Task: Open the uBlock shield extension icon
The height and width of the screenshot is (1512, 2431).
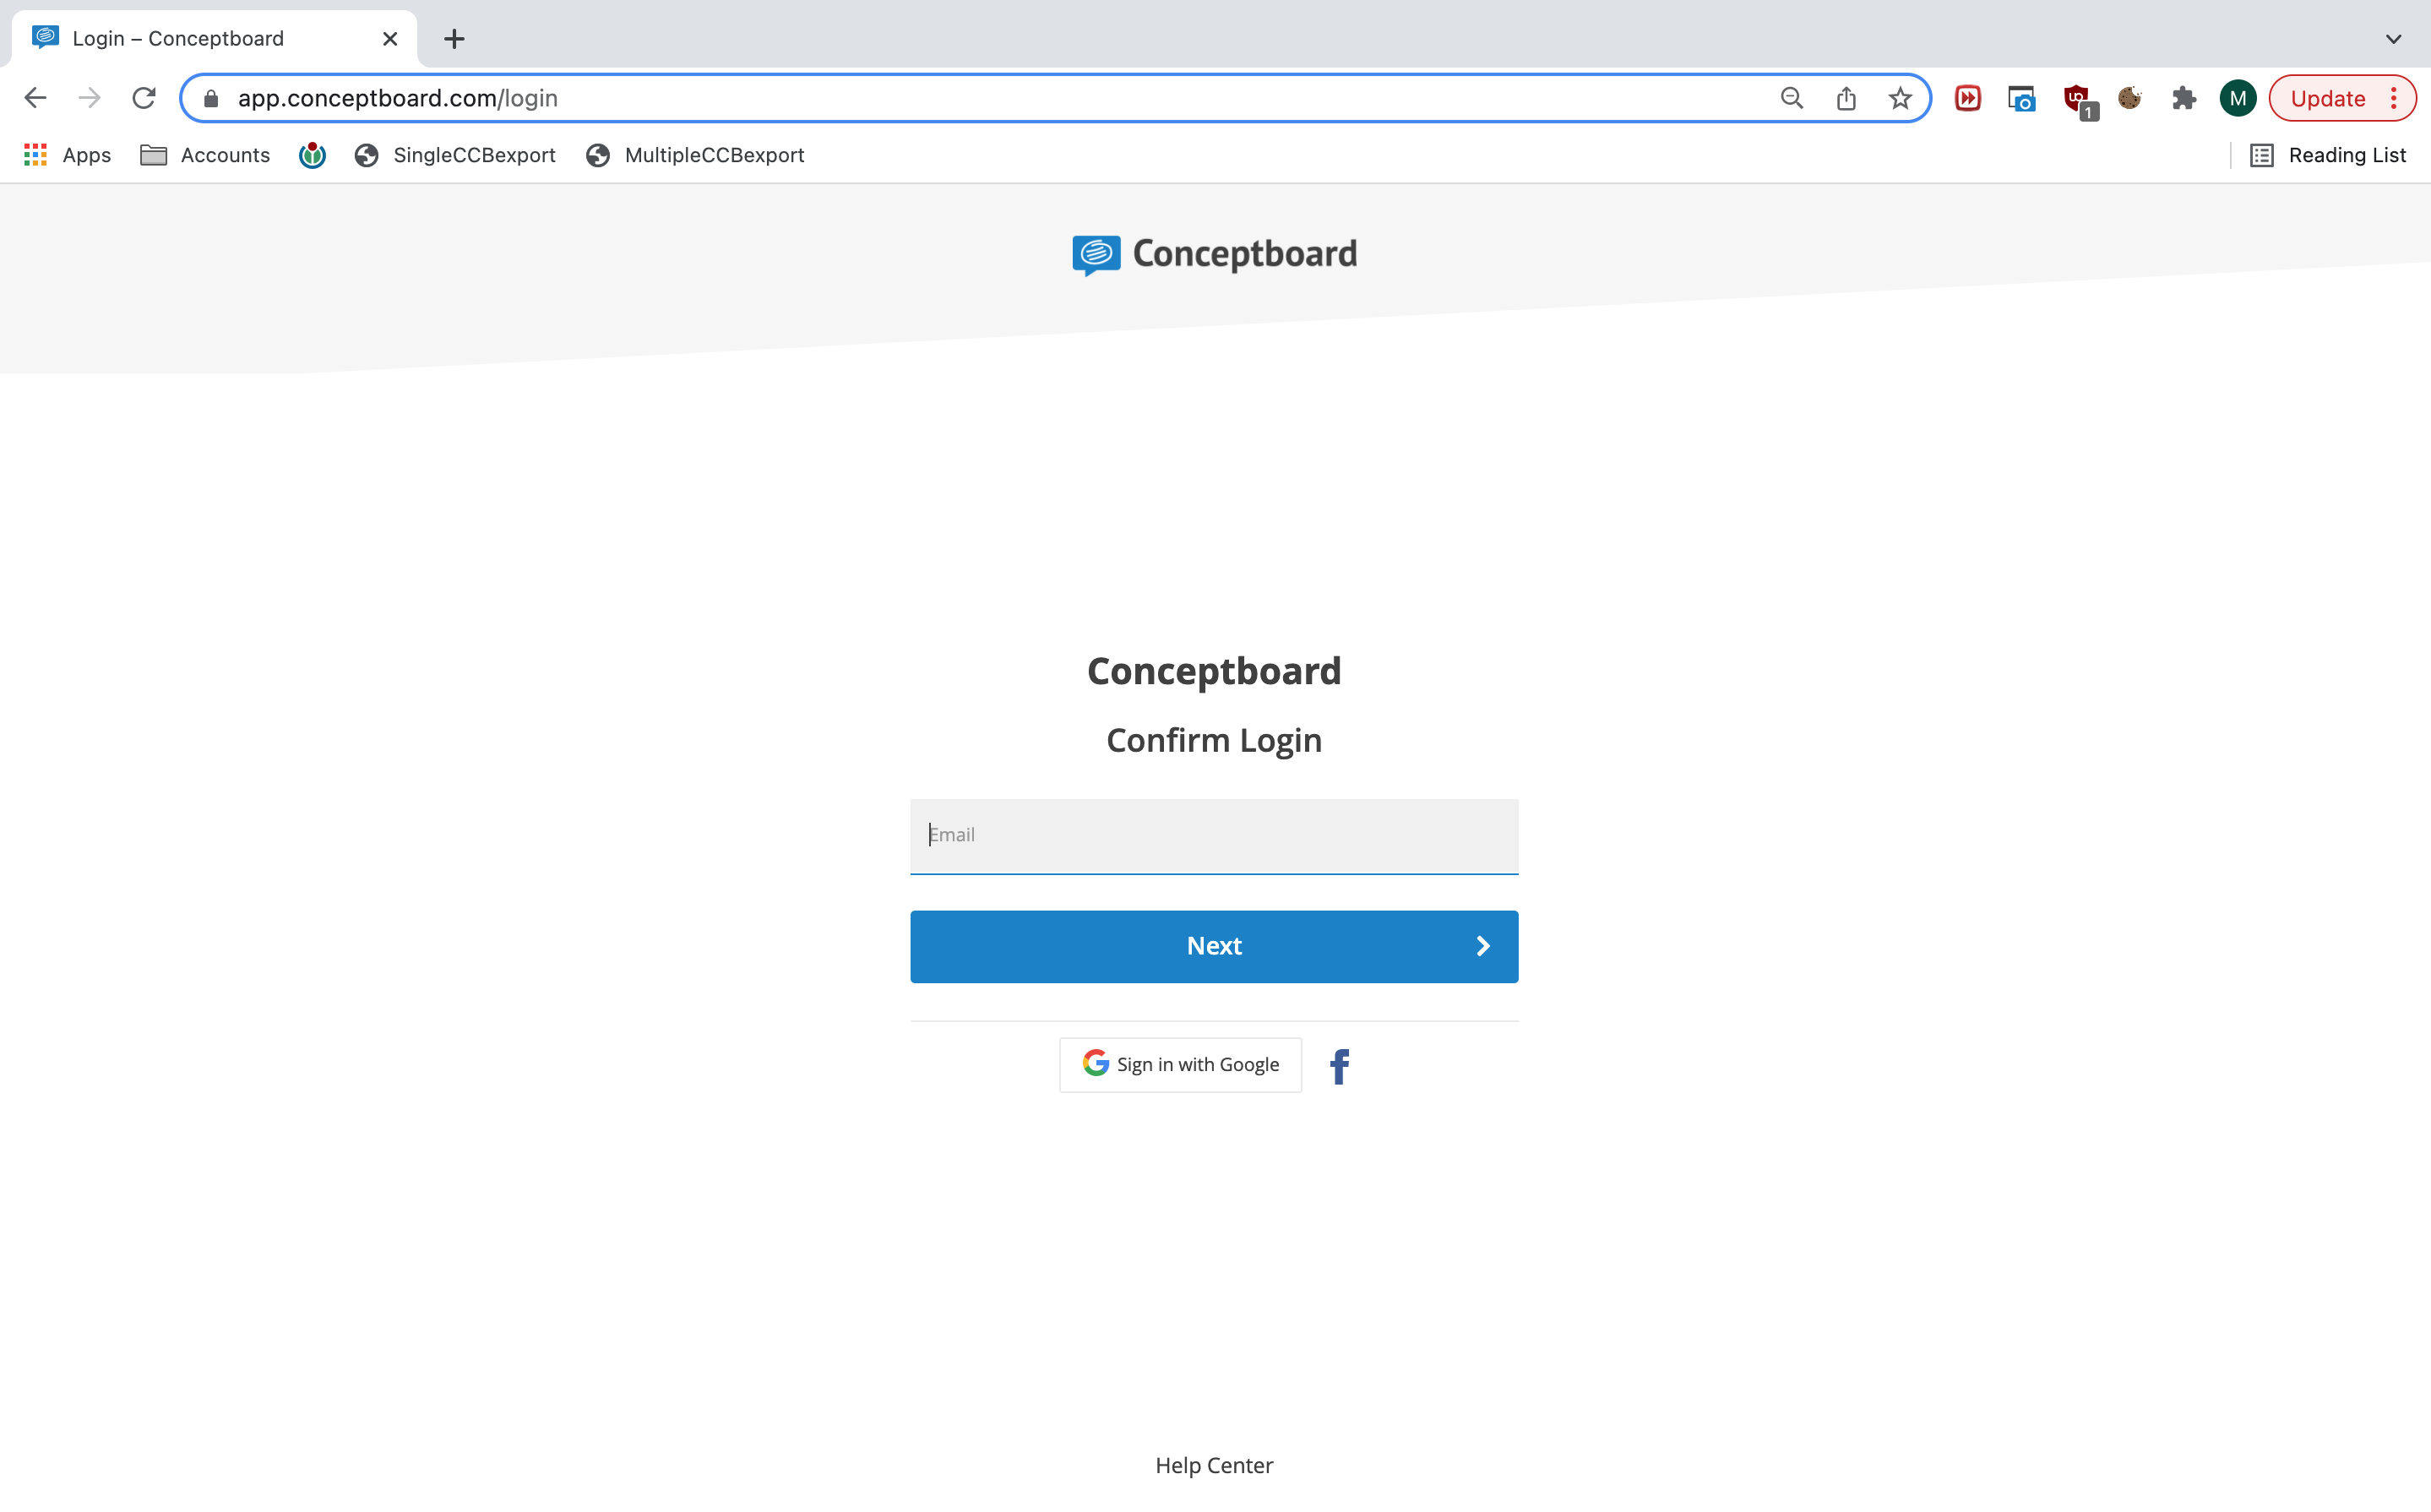Action: pyautogui.click(x=2078, y=100)
